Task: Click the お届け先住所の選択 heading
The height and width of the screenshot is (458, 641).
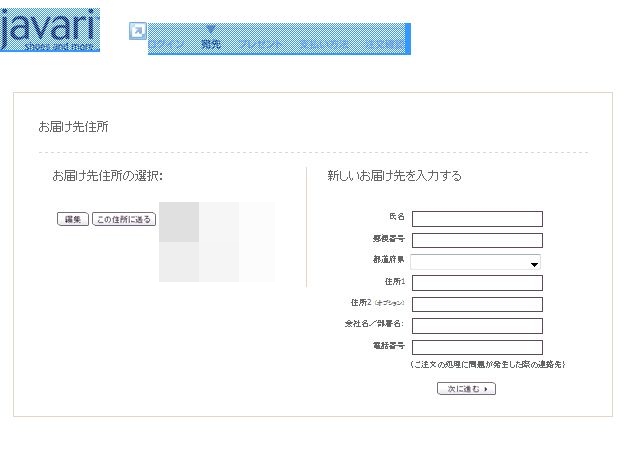Action: 108,176
